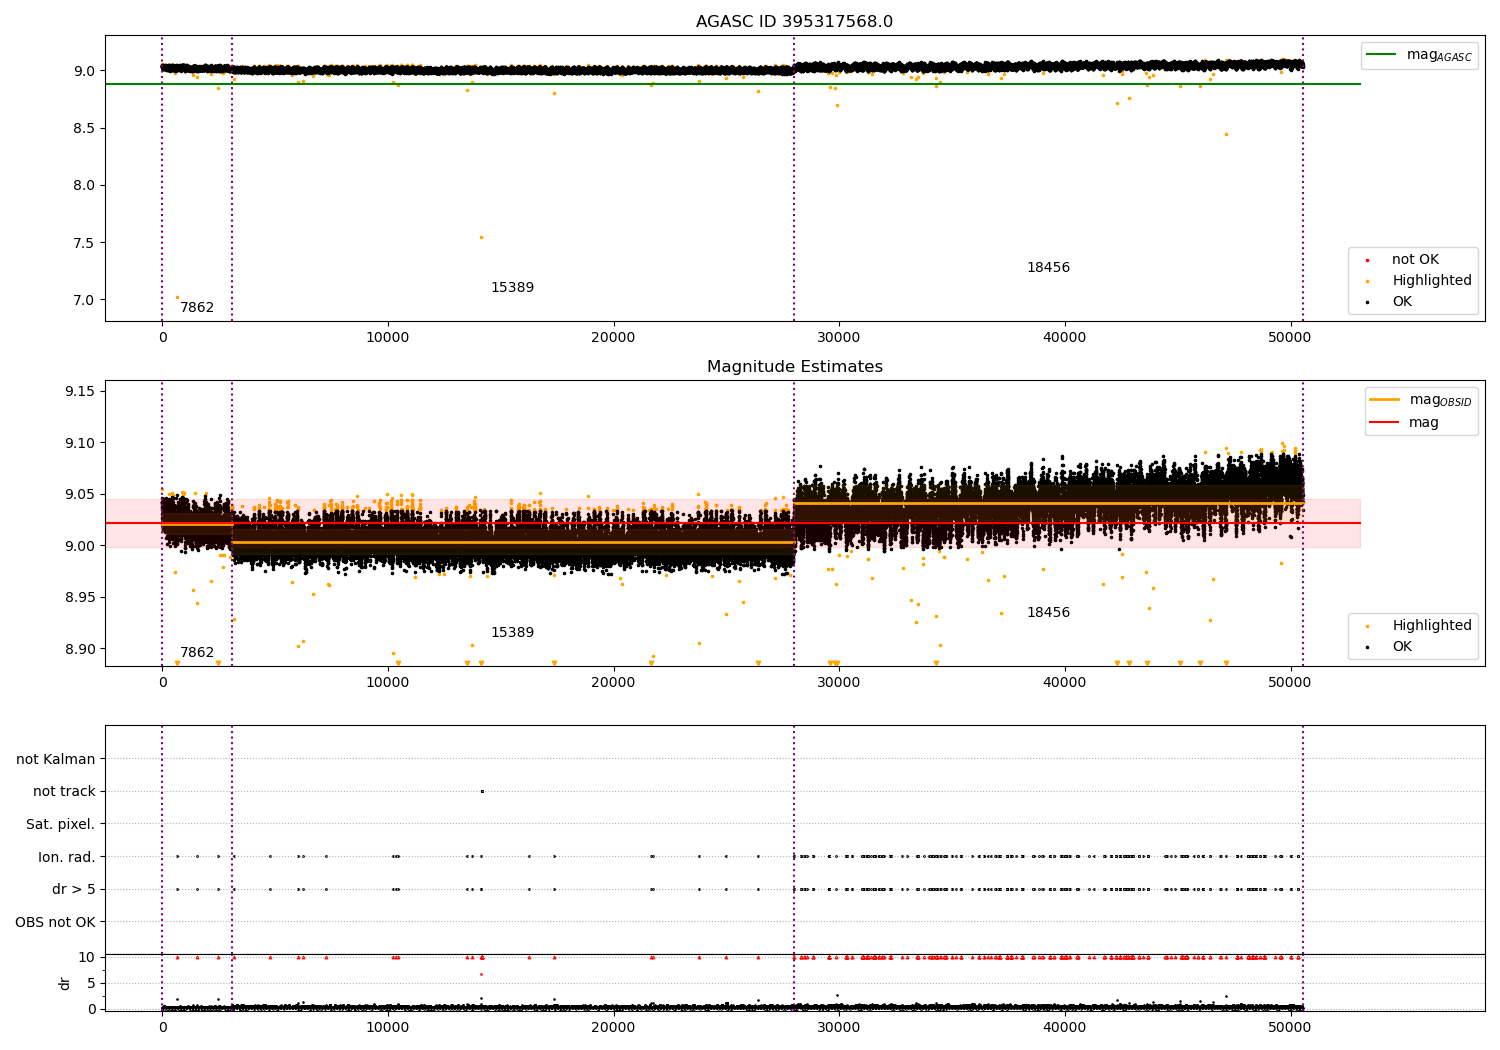Click red marker swatch beside 'not OK'
1500x1050 pixels.
pos(1368,261)
